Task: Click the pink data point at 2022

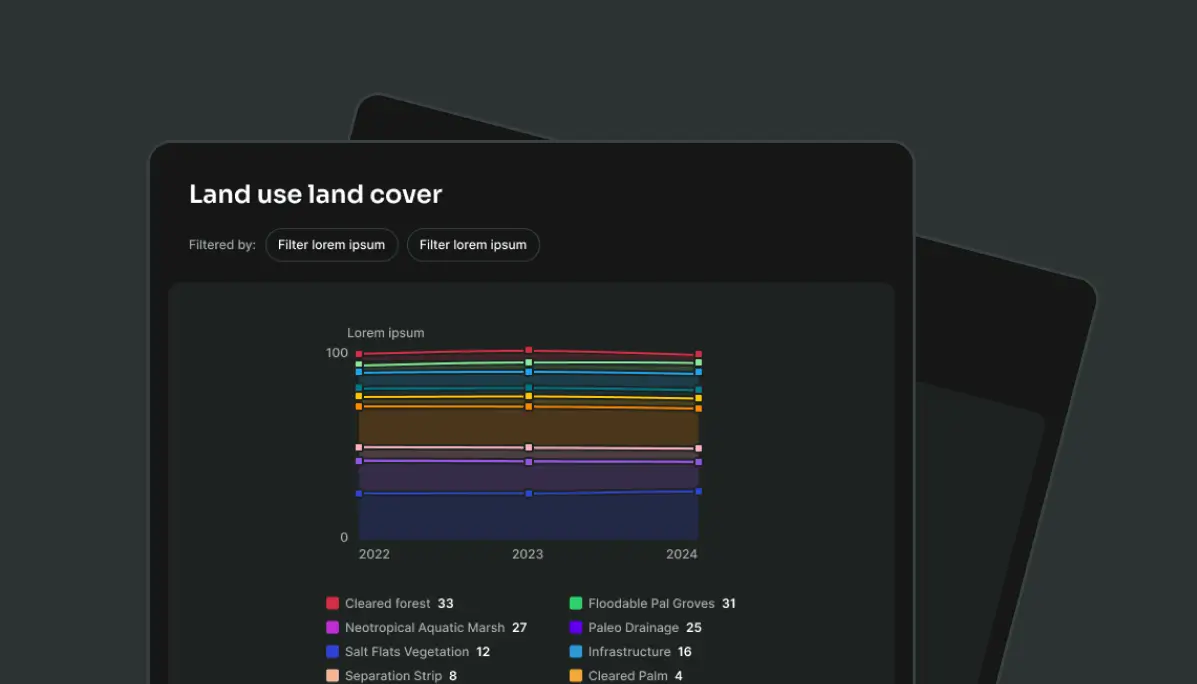Action: 359,447
